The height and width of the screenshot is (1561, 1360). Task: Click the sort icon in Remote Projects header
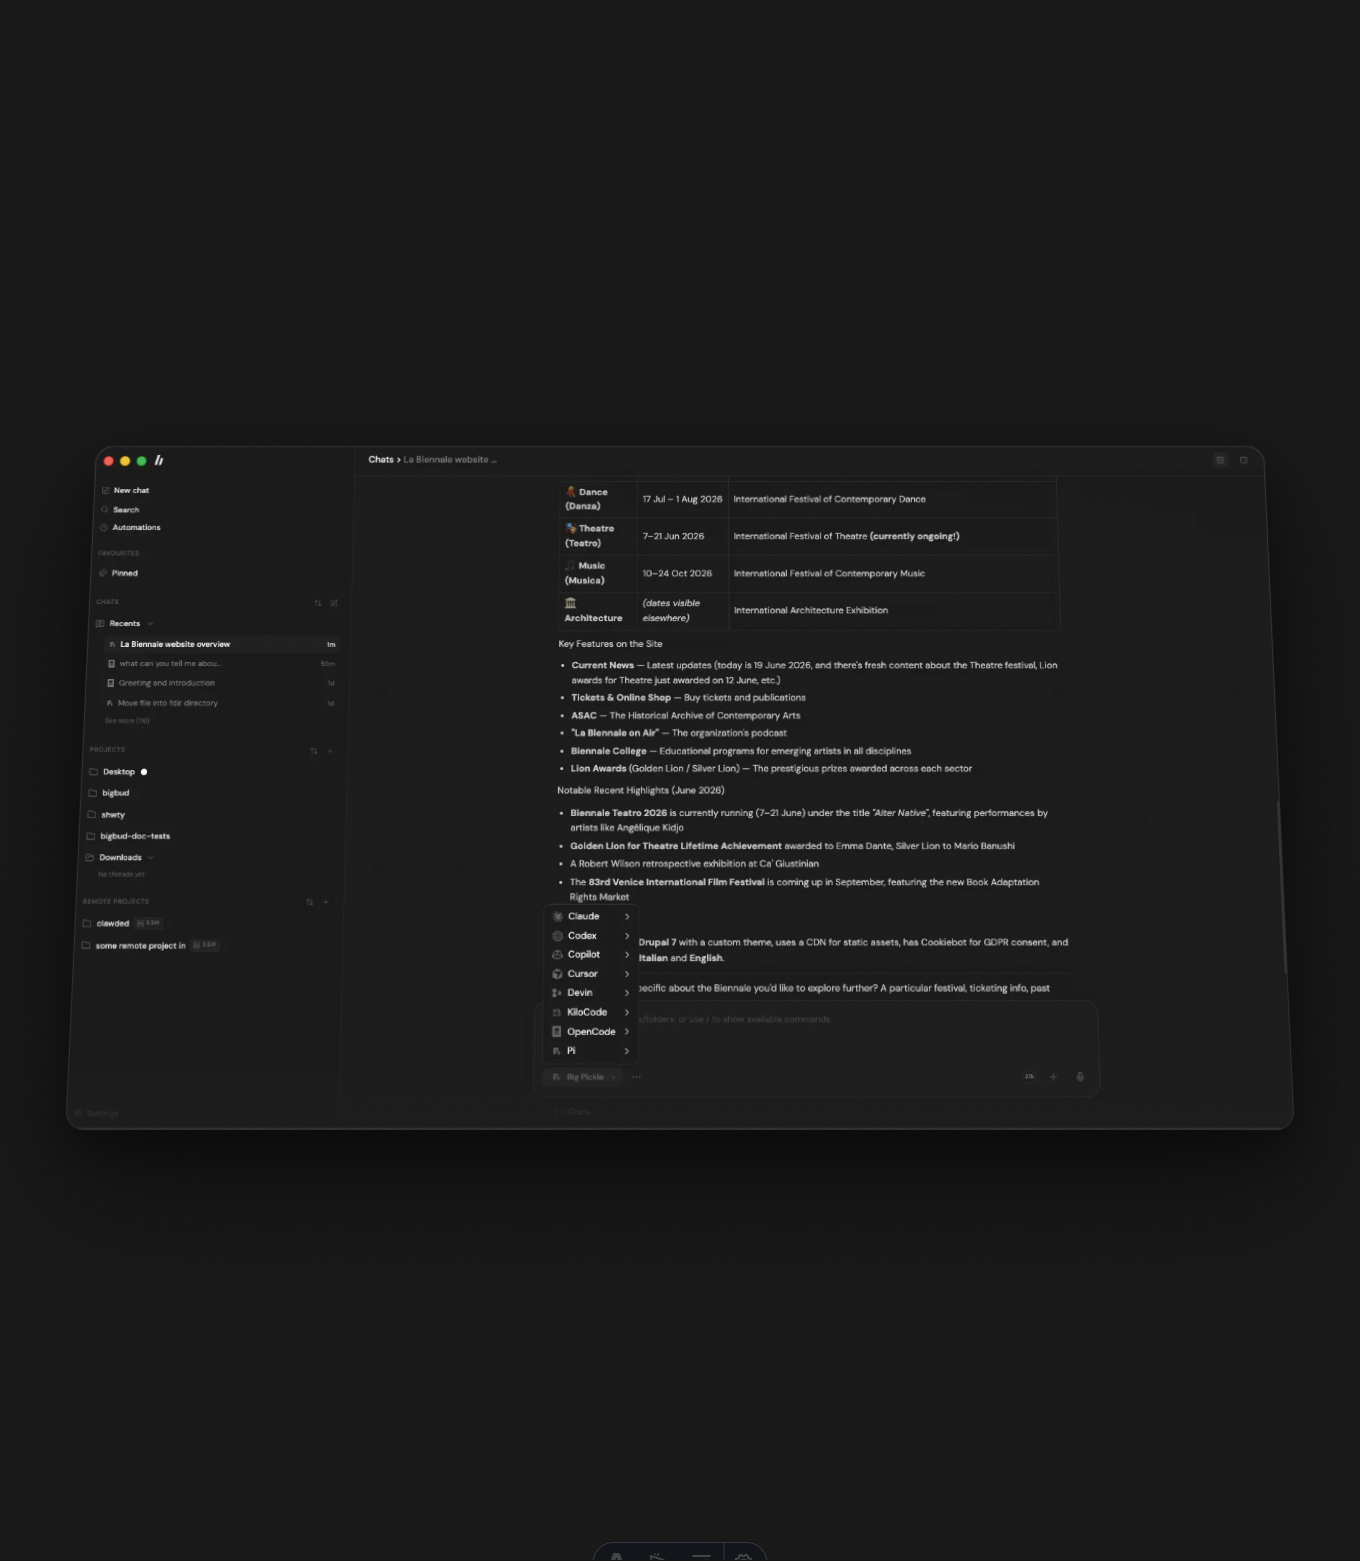[310, 902]
